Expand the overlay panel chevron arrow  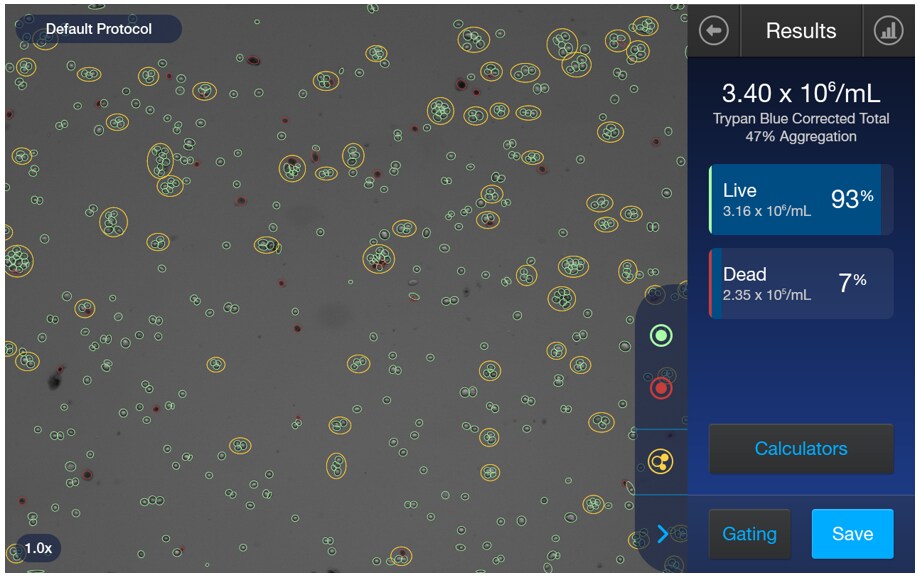coord(662,534)
